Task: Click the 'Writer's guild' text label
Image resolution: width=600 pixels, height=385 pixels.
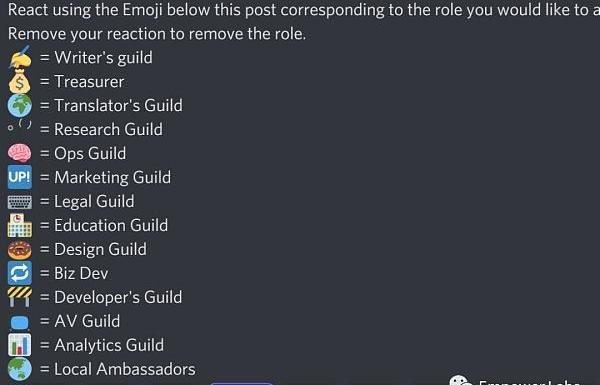Action: click(x=103, y=58)
